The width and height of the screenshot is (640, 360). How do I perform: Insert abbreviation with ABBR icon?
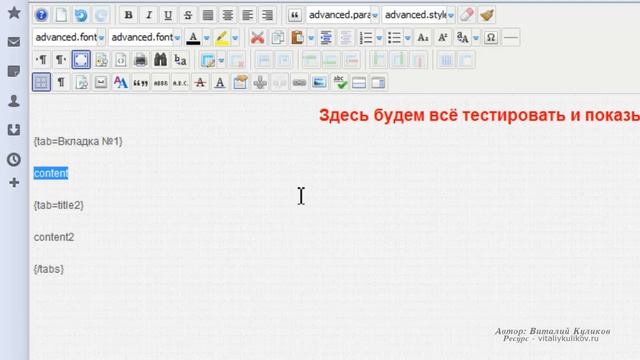(160, 82)
